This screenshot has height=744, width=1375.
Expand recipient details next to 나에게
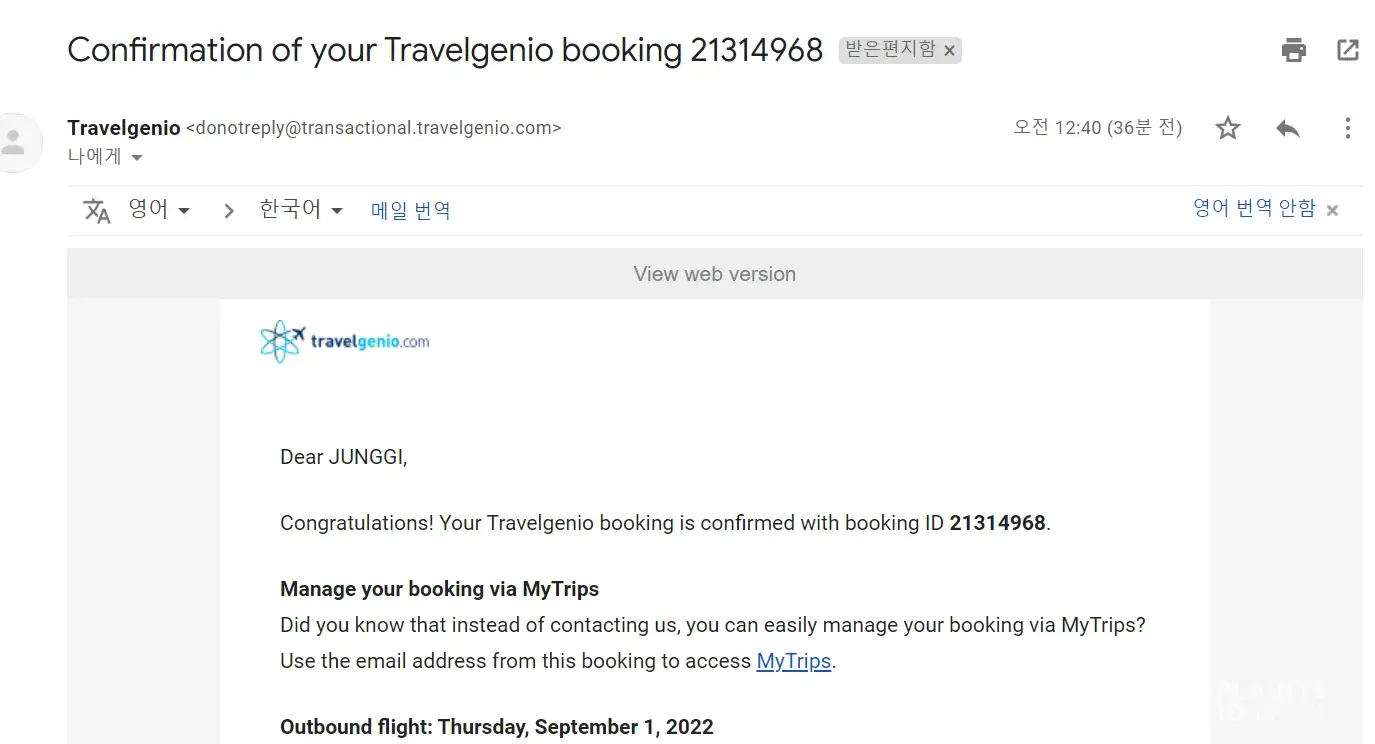137,158
